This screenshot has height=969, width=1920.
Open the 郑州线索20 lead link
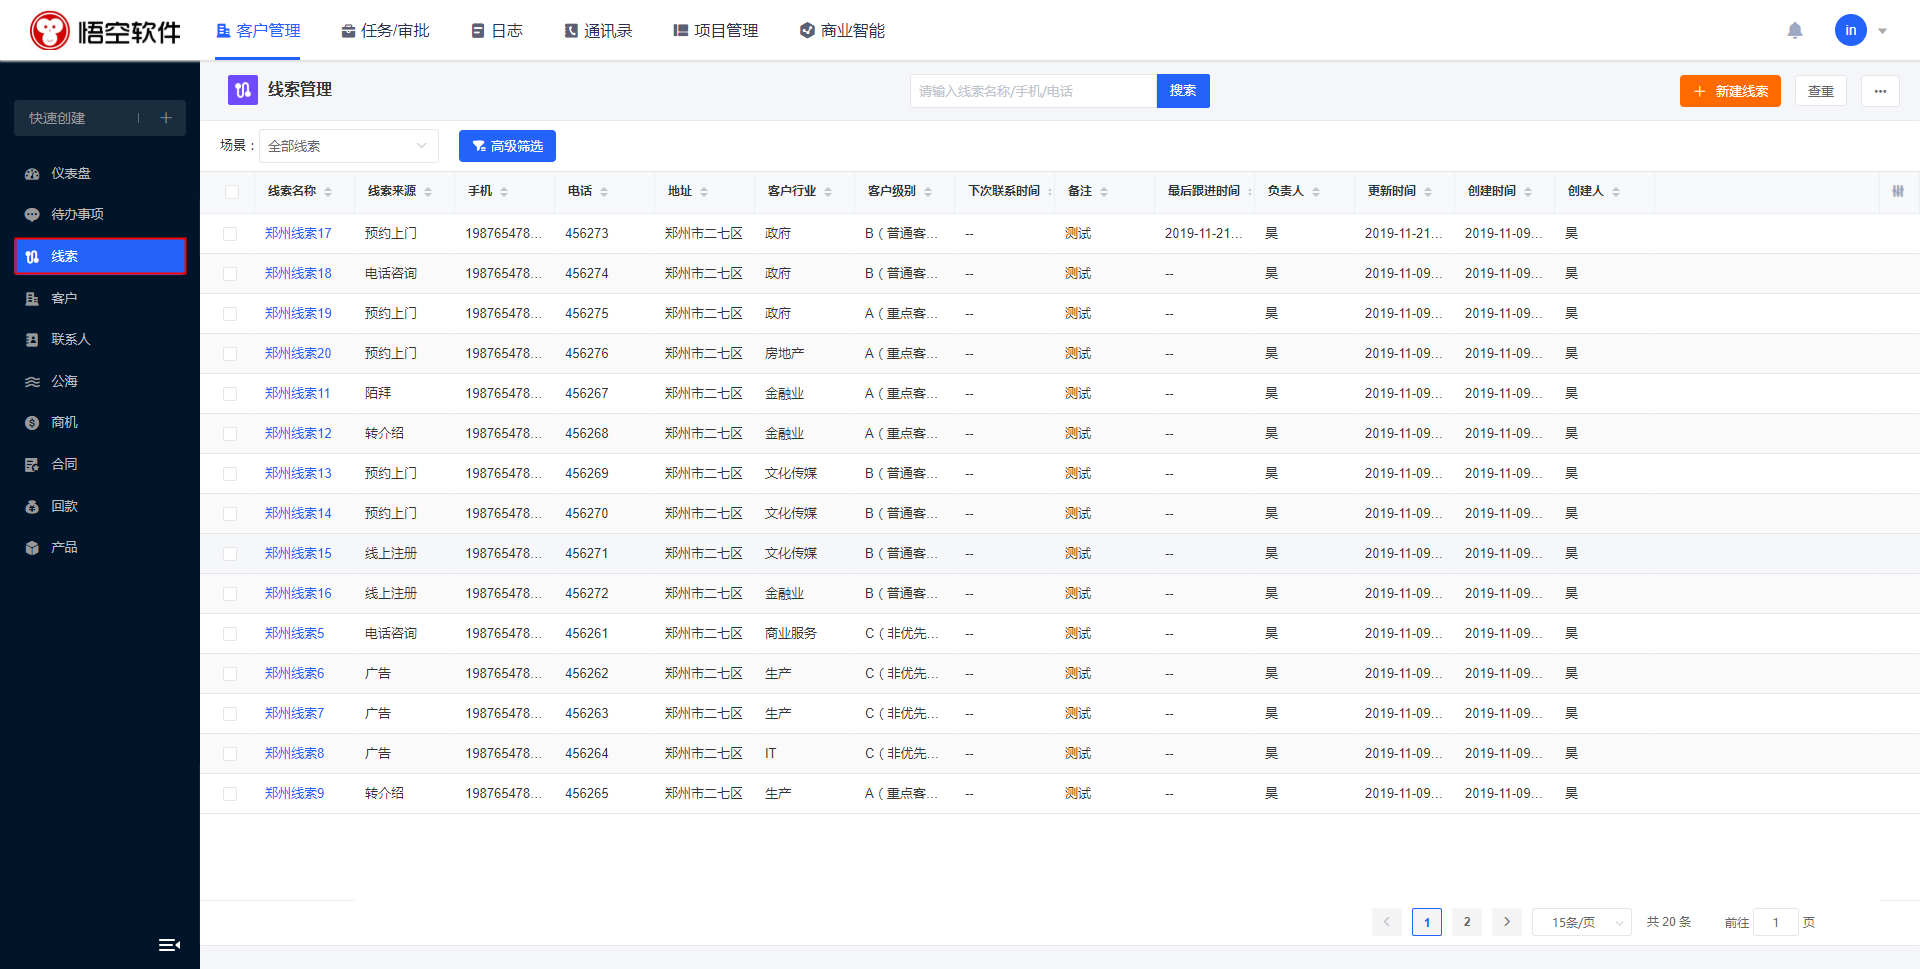tap(298, 353)
